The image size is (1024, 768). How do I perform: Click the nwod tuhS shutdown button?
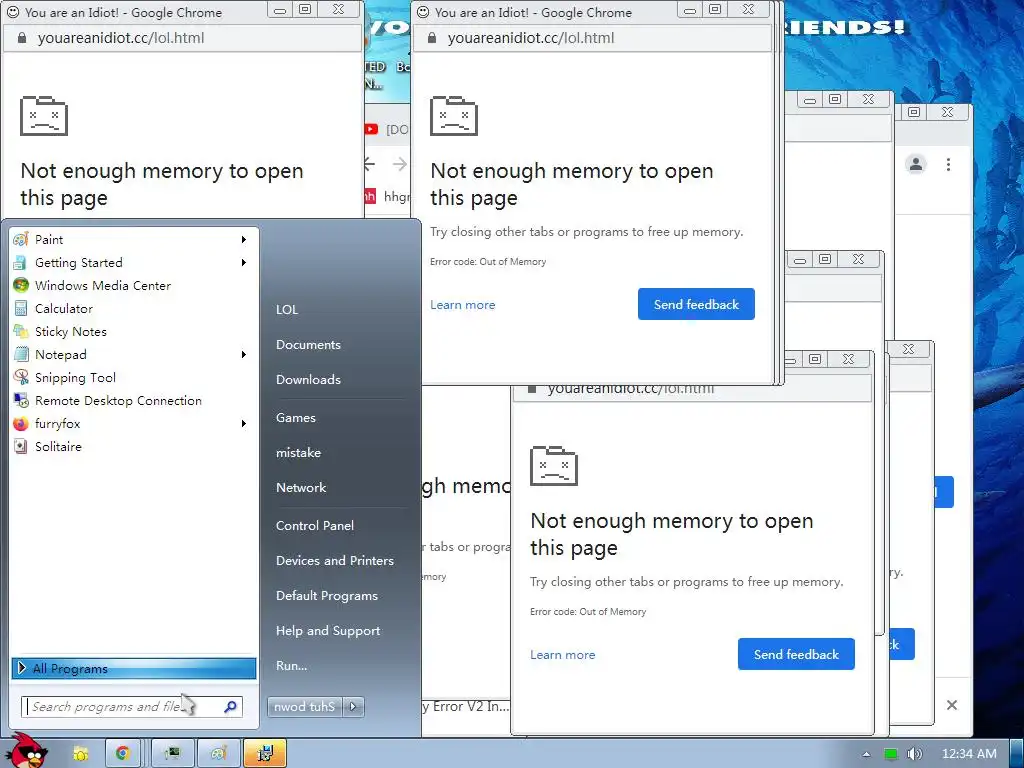305,706
